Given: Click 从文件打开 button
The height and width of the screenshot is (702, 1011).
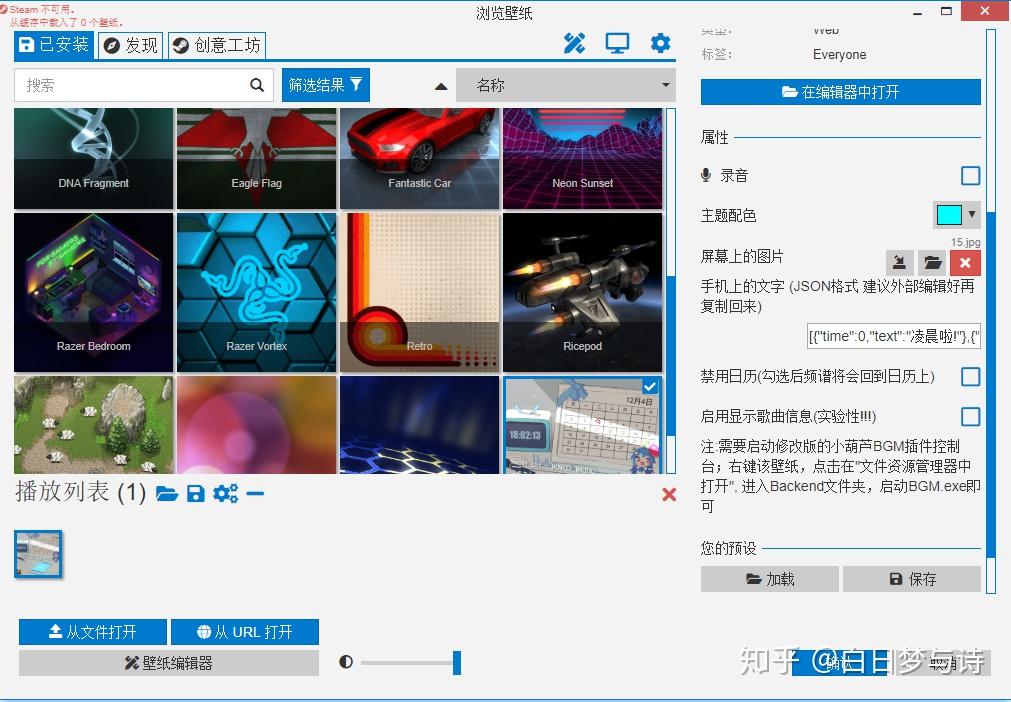Looking at the screenshot, I should coord(93,632).
